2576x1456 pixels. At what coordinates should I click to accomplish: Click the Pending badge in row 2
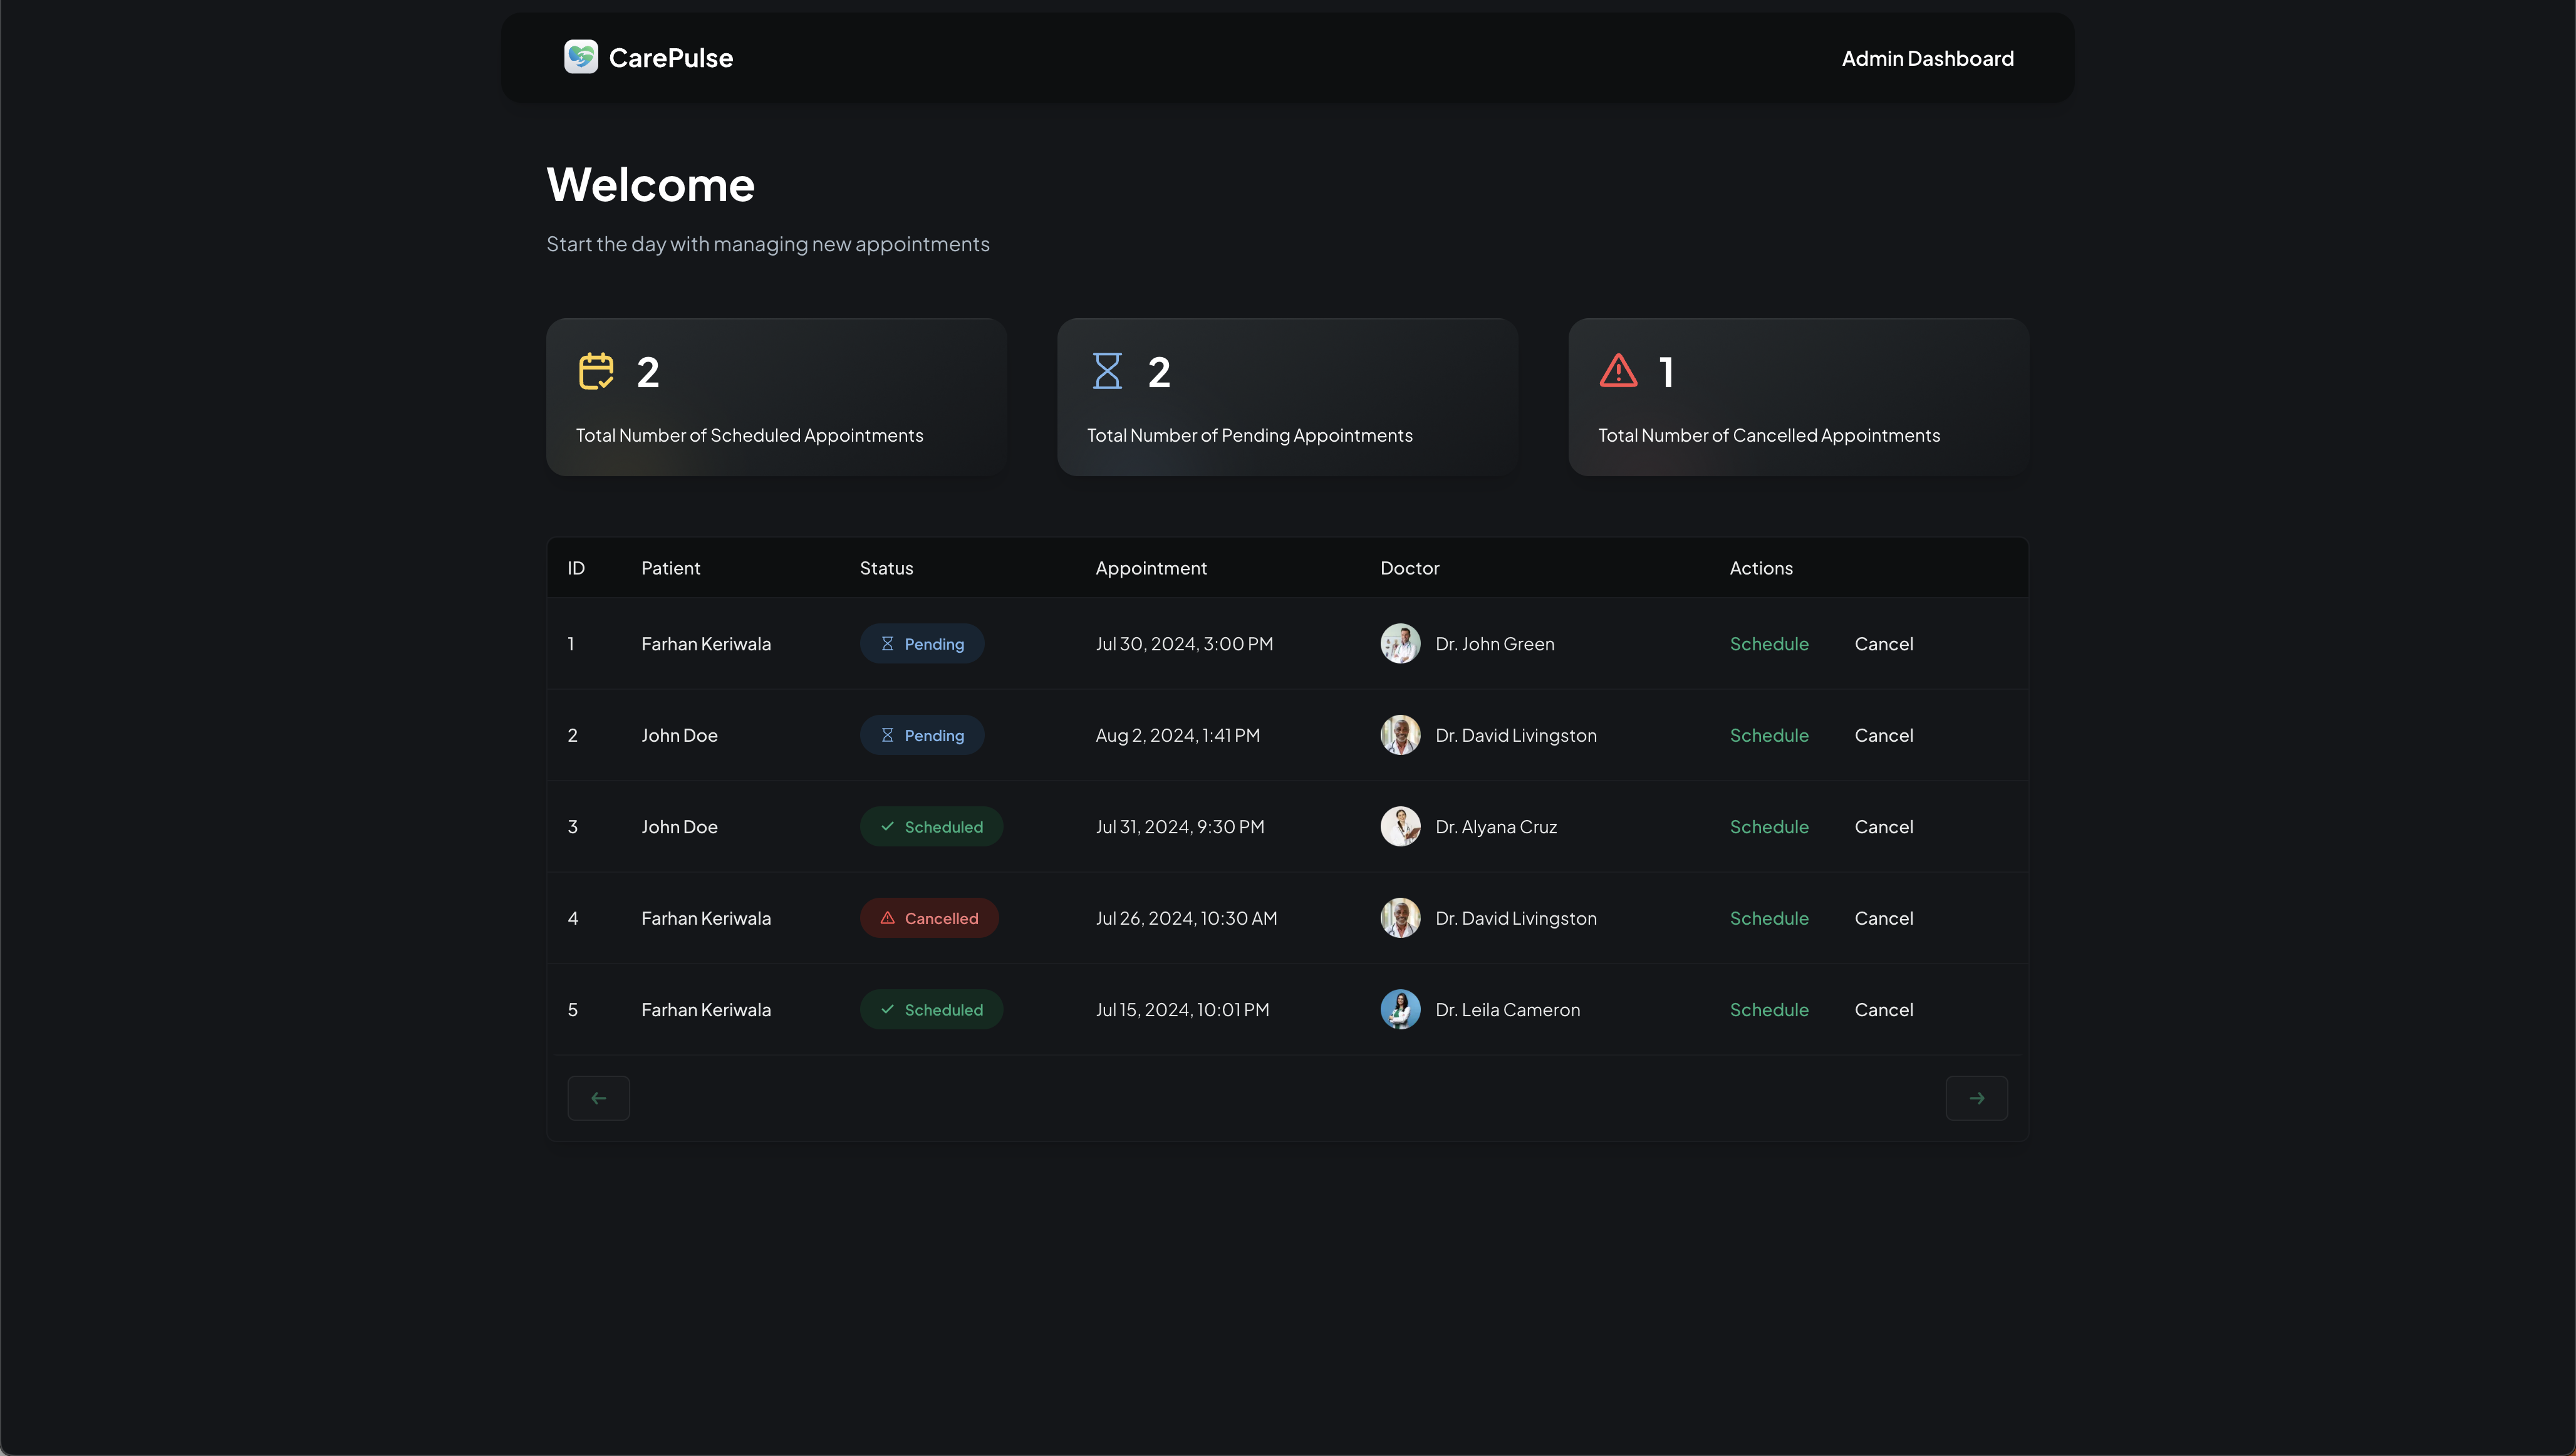[922, 735]
